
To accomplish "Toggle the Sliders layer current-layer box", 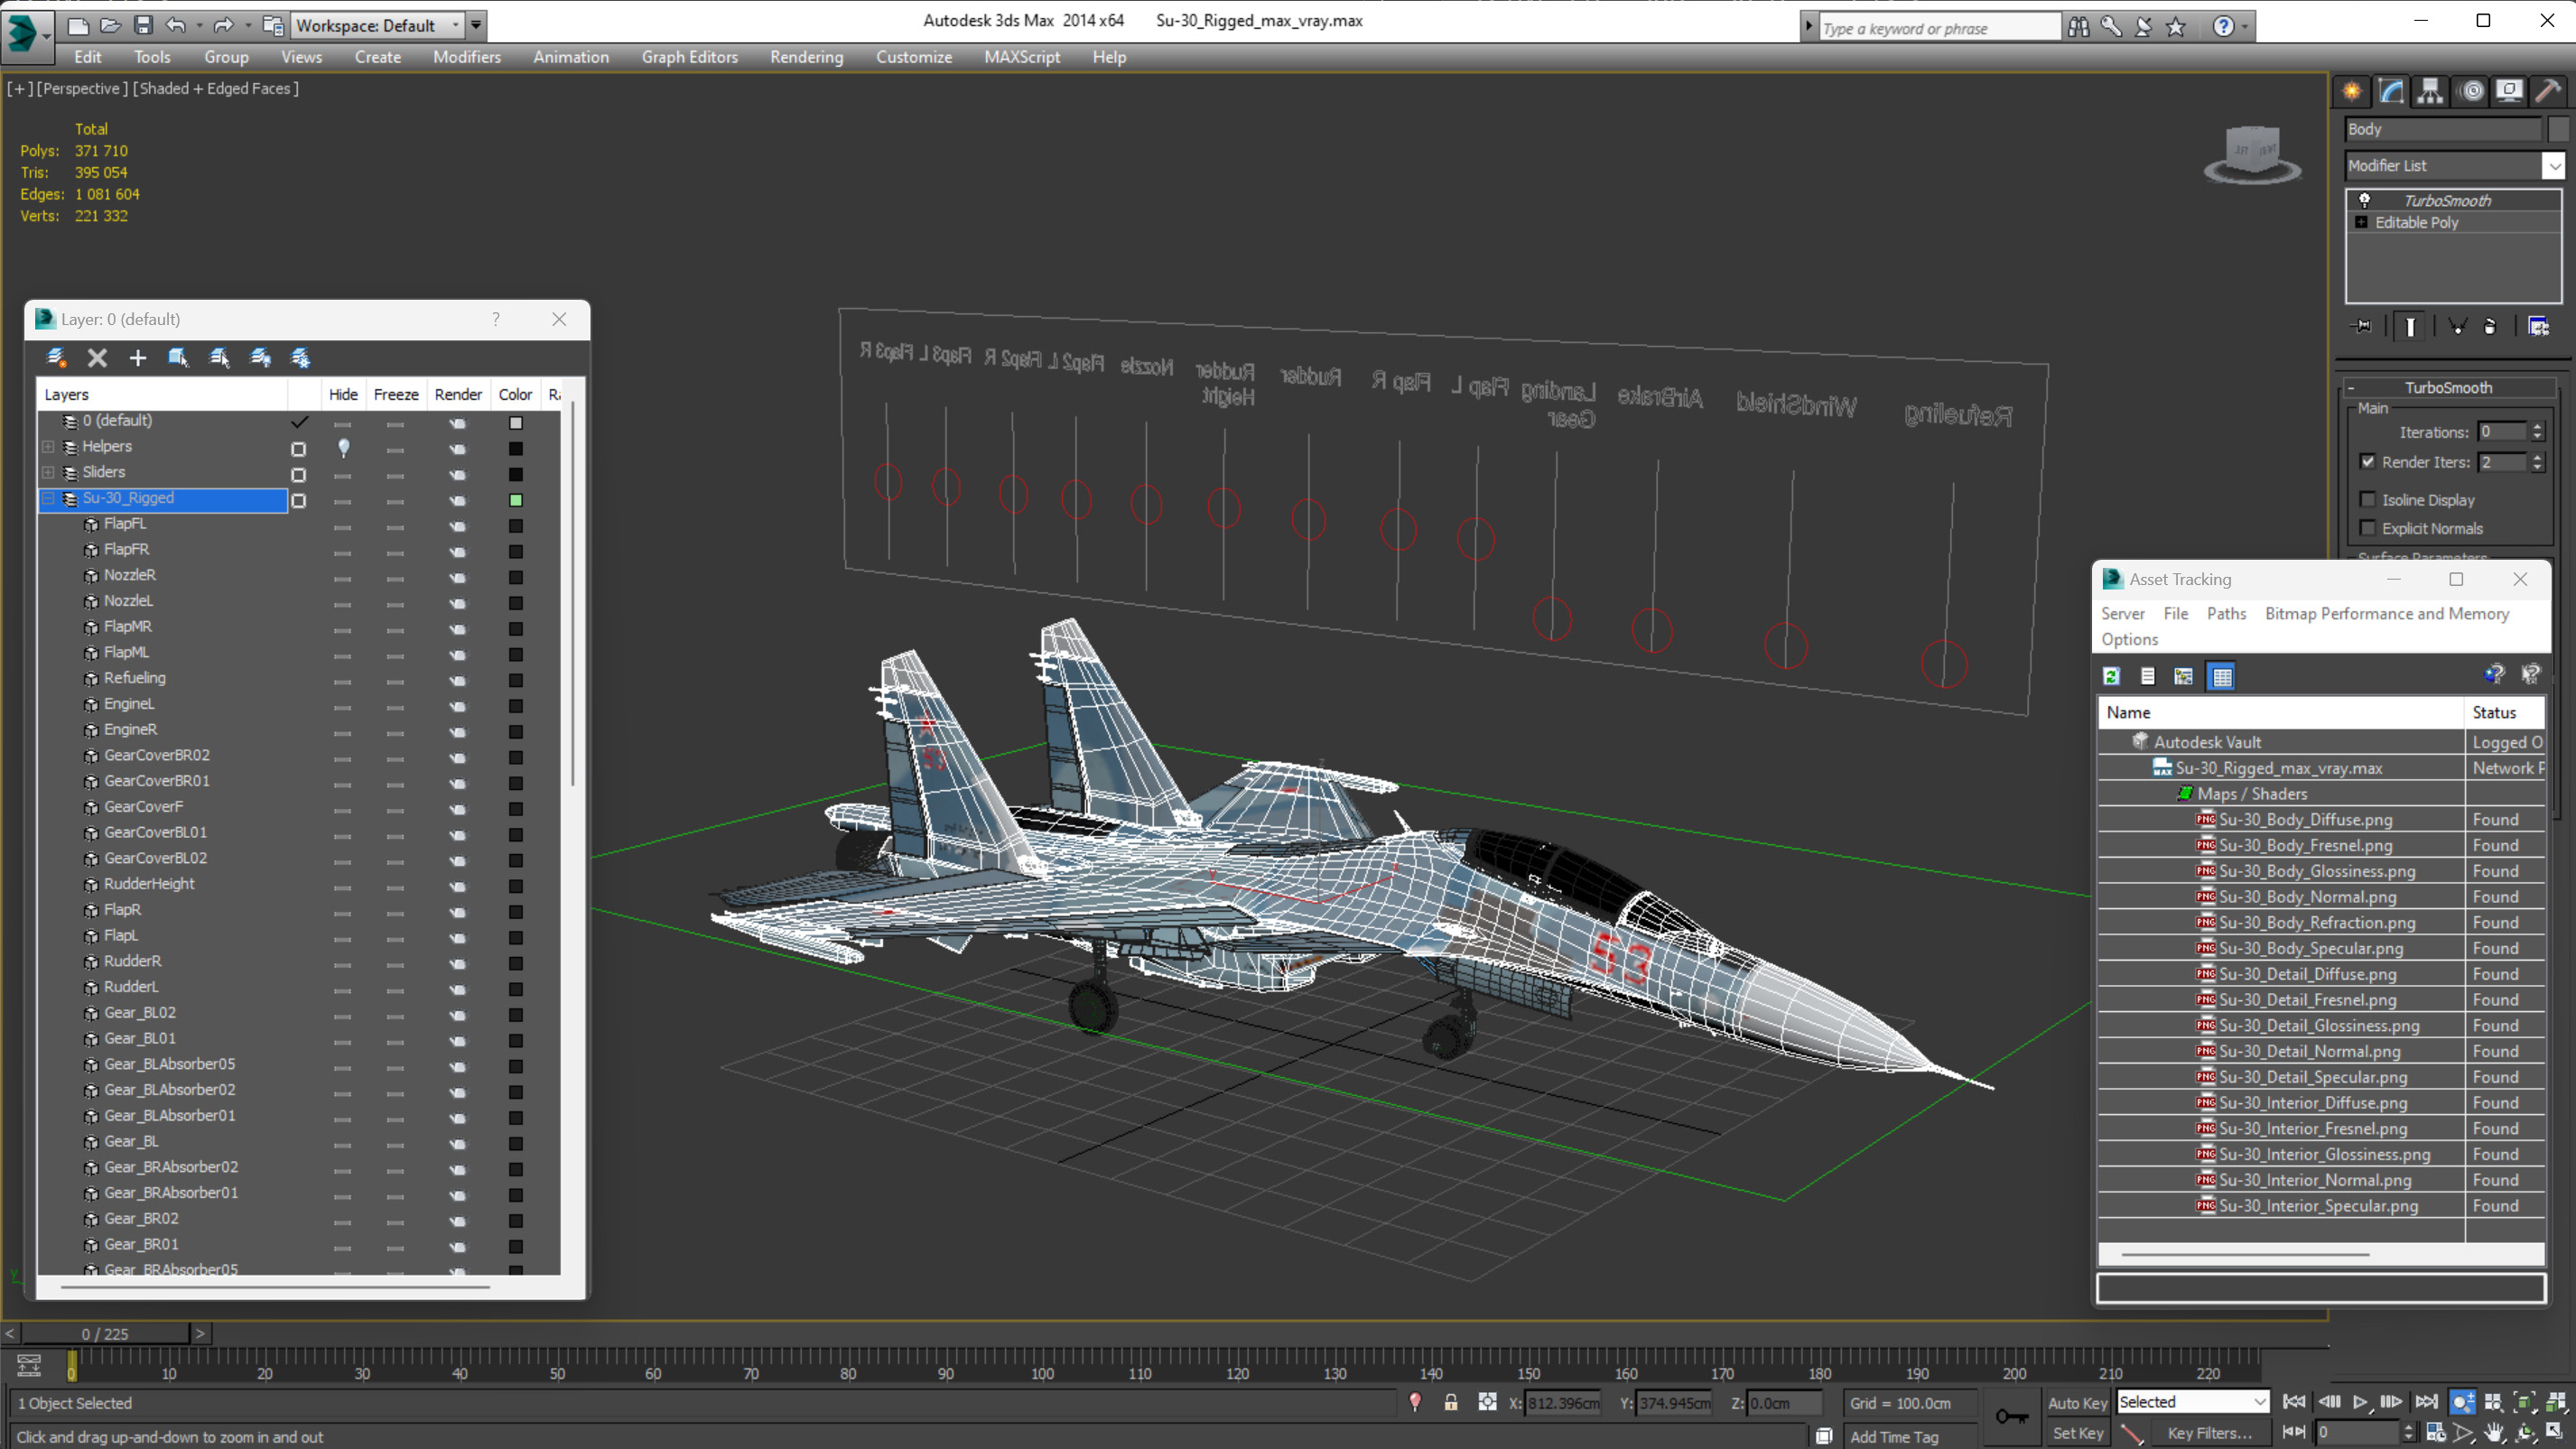I will point(298,475).
